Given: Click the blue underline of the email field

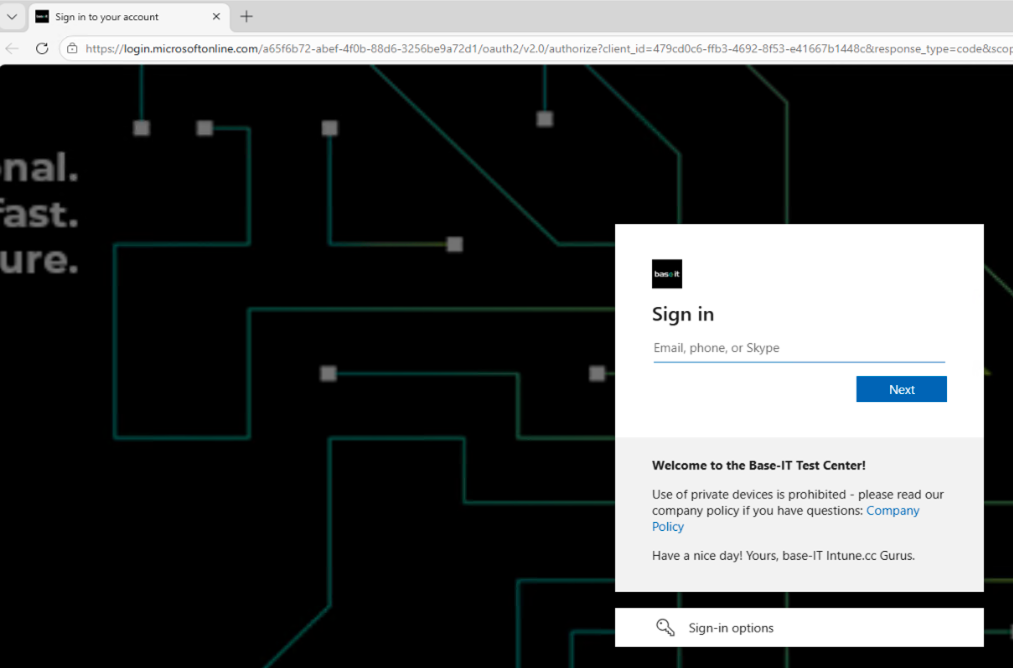Looking at the screenshot, I should click(798, 361).
